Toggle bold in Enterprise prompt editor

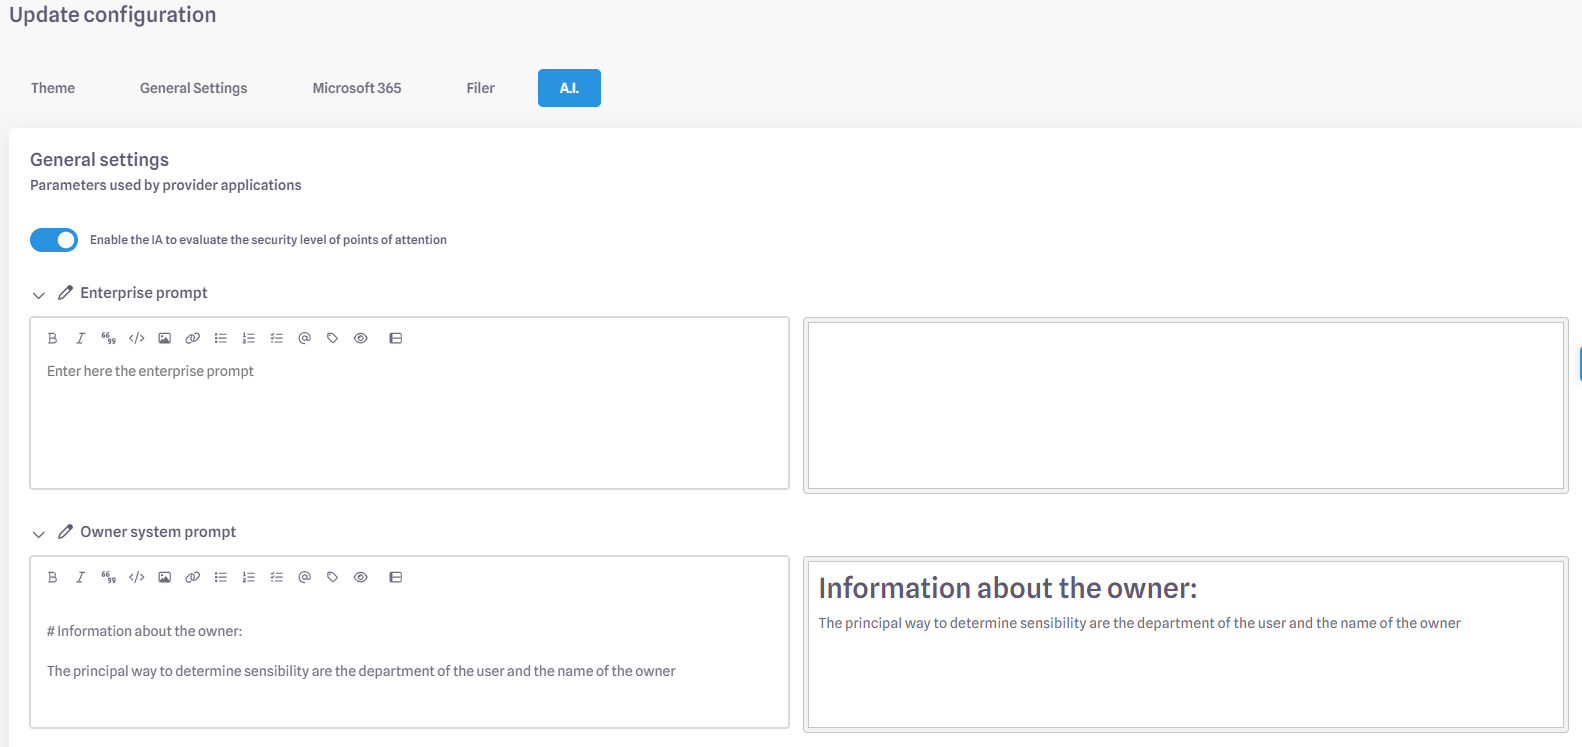[53, 338]
